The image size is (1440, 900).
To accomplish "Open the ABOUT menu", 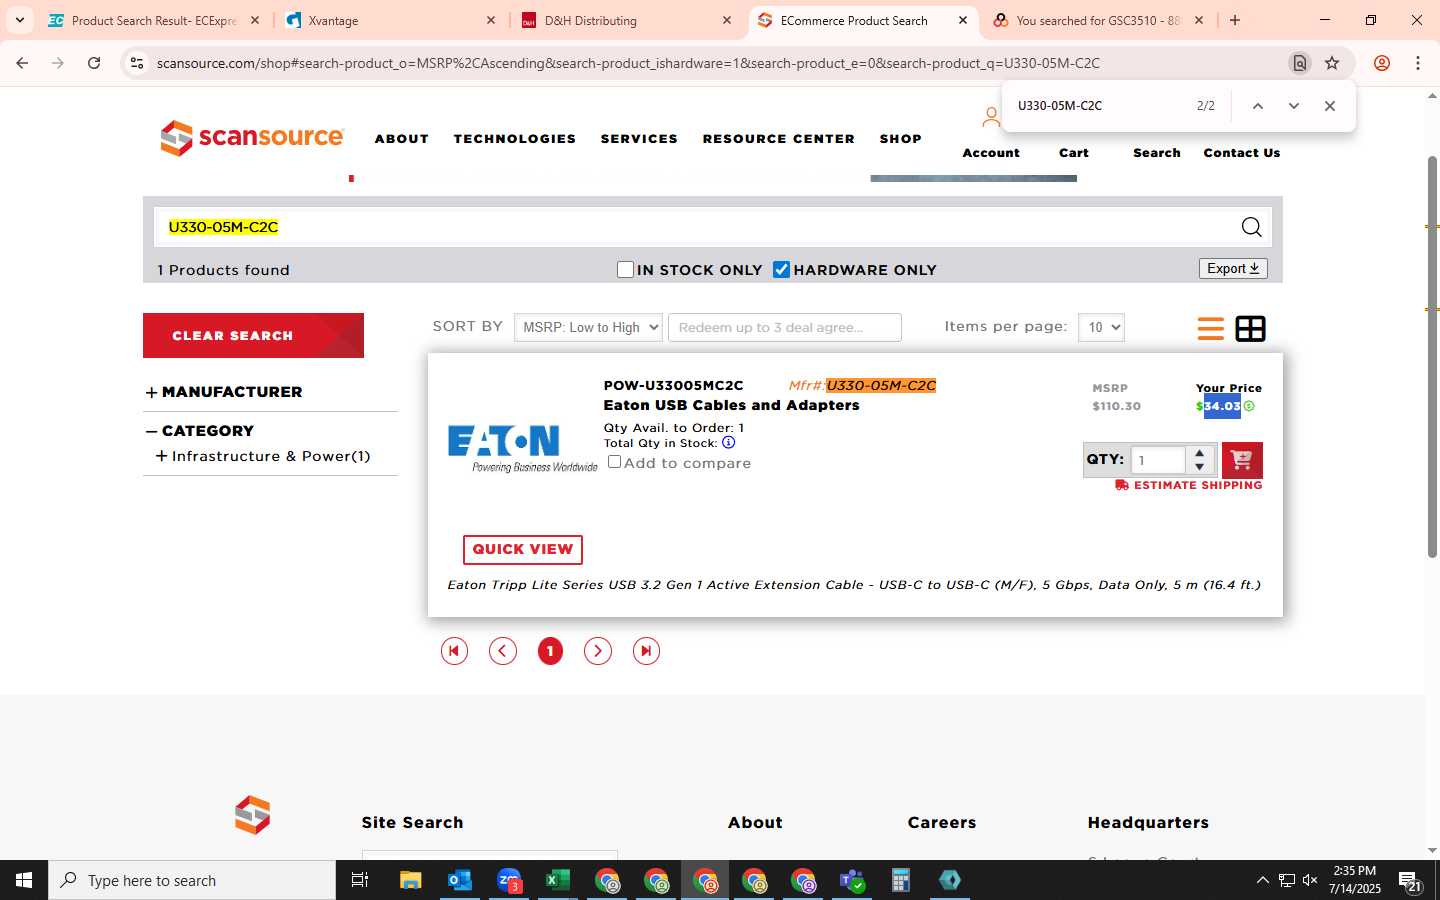I will pyautogui.click(x=402, y=139).
